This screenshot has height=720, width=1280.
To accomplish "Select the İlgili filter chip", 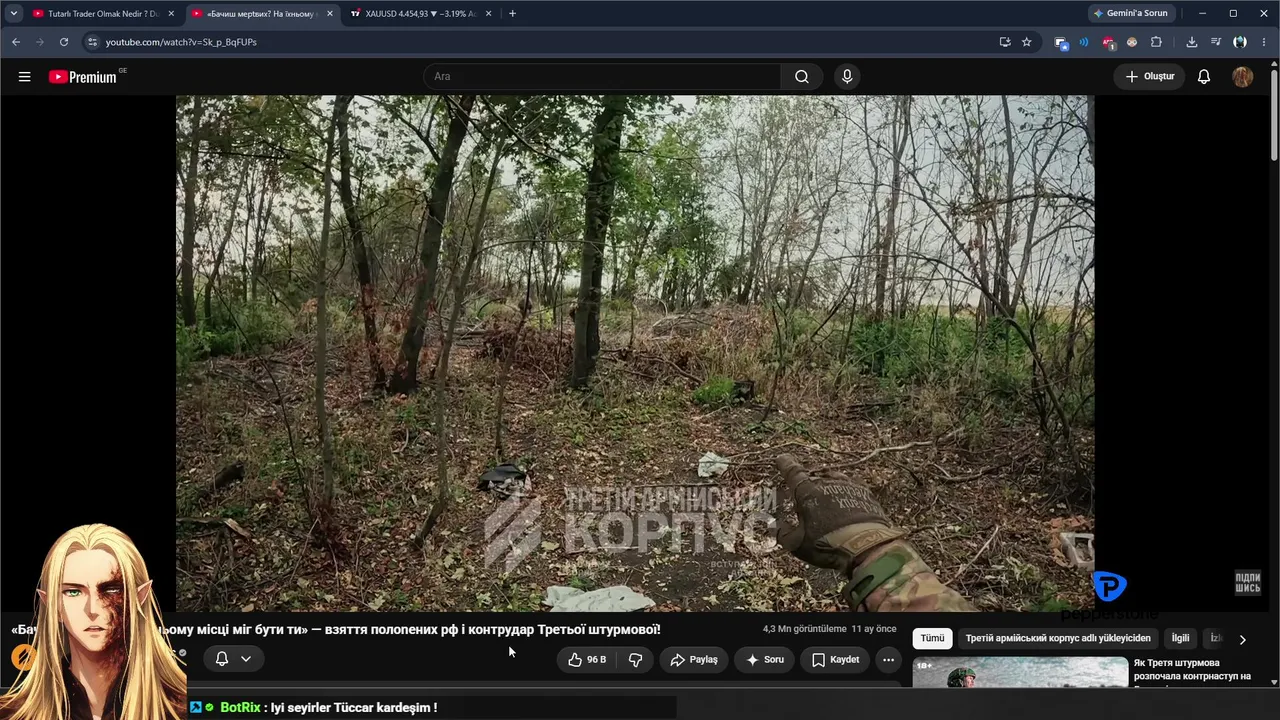I will point(1180,638).
